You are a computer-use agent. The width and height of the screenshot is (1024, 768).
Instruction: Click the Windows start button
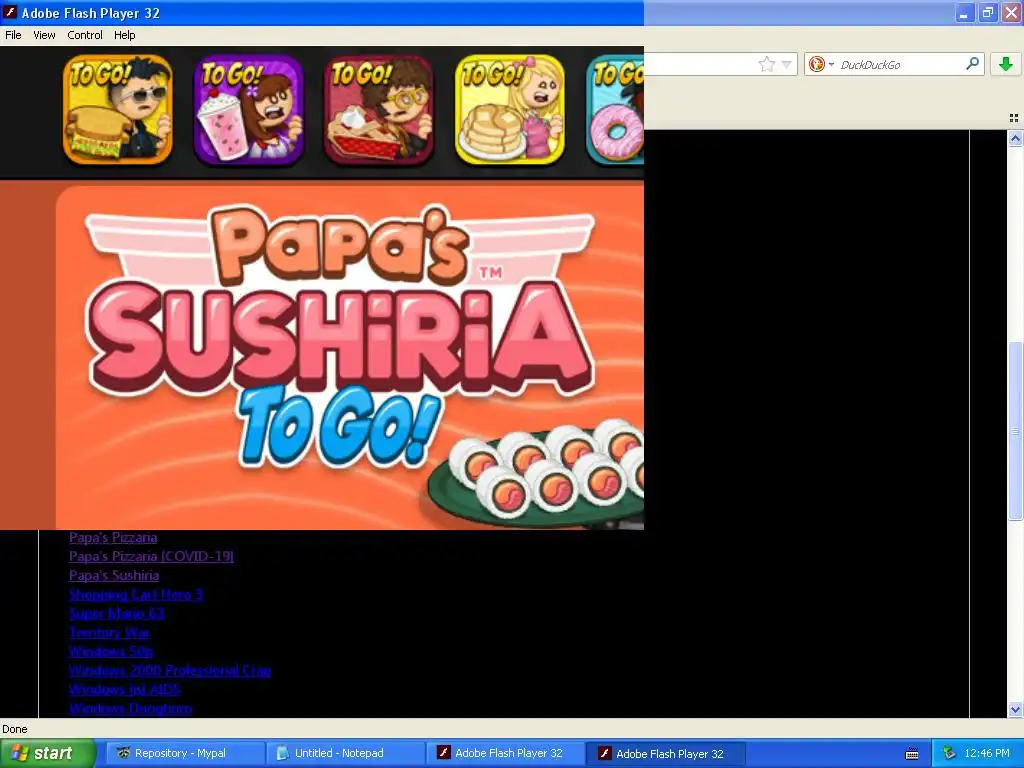click(47, 753)
